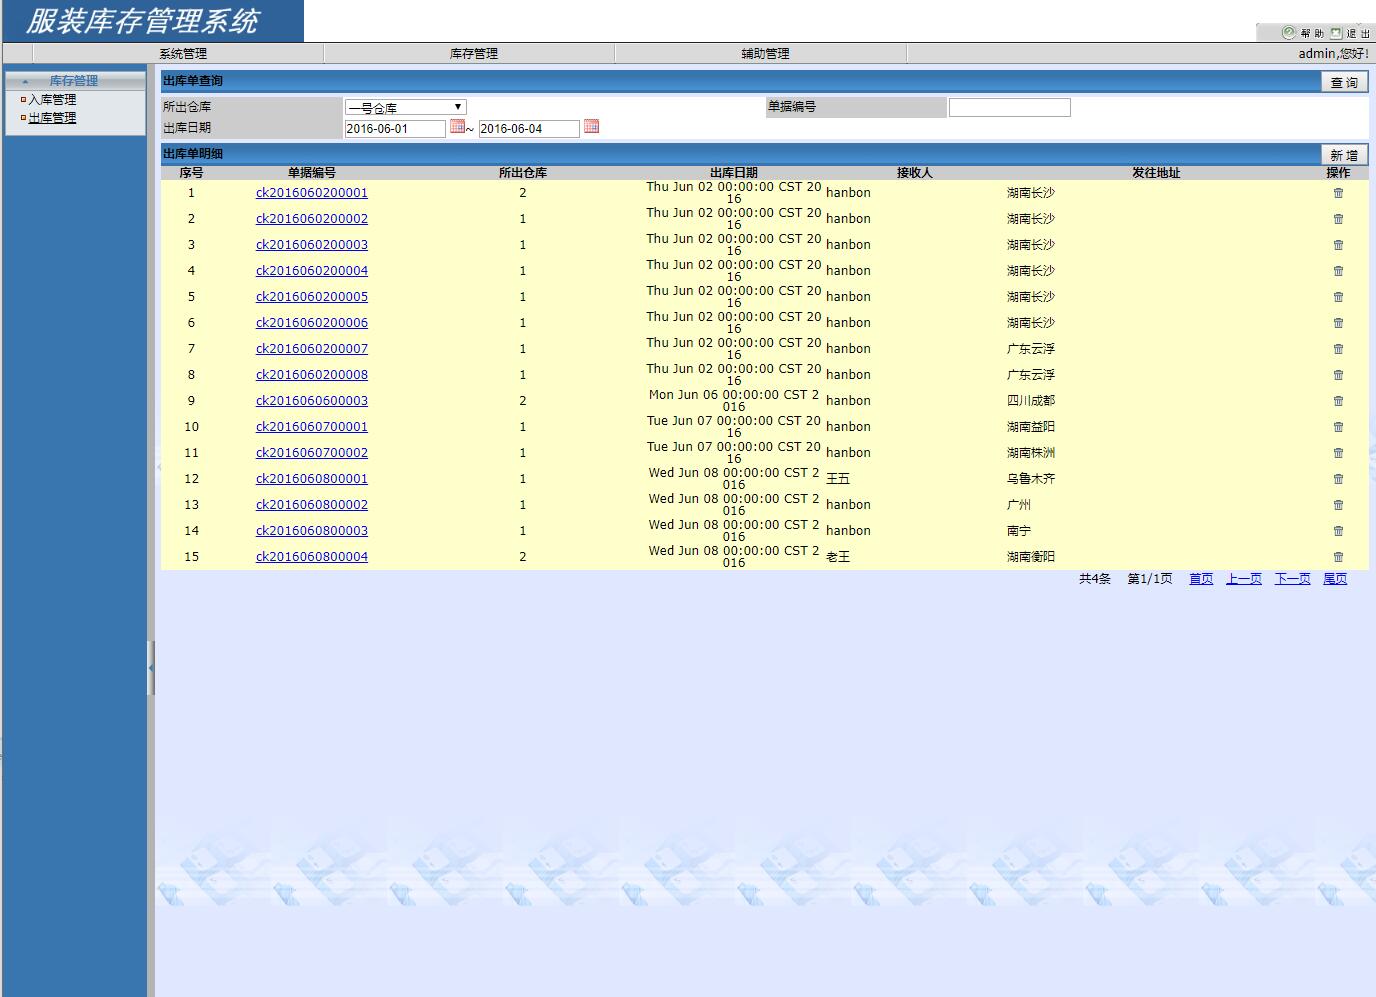The width and height of the screenshot is (1376, 997).
Task: Open the 辅助管理 menu
Action: click(765, 54)
